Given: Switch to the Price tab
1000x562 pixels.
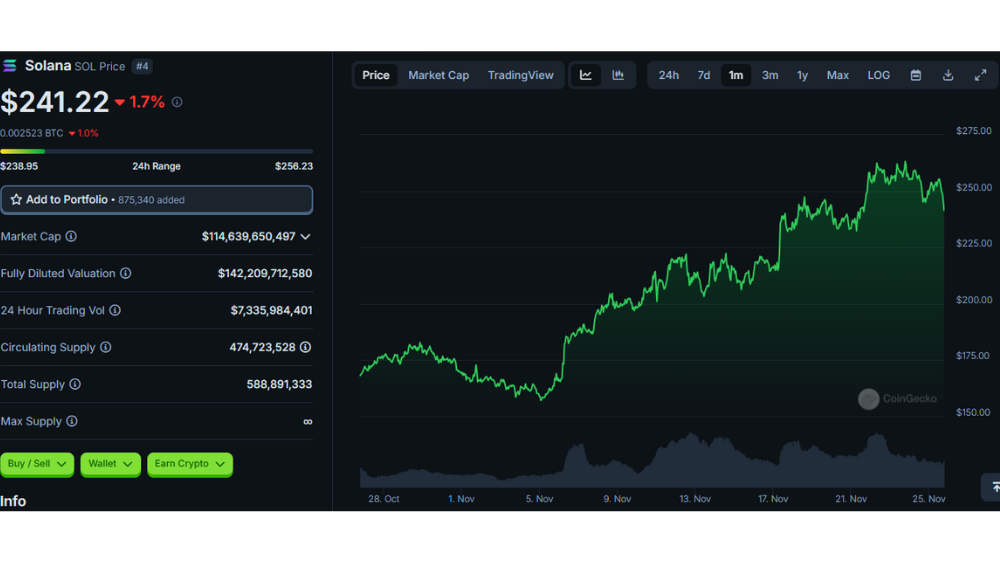Looking at the screenshot, I should (x=376, y=75).
